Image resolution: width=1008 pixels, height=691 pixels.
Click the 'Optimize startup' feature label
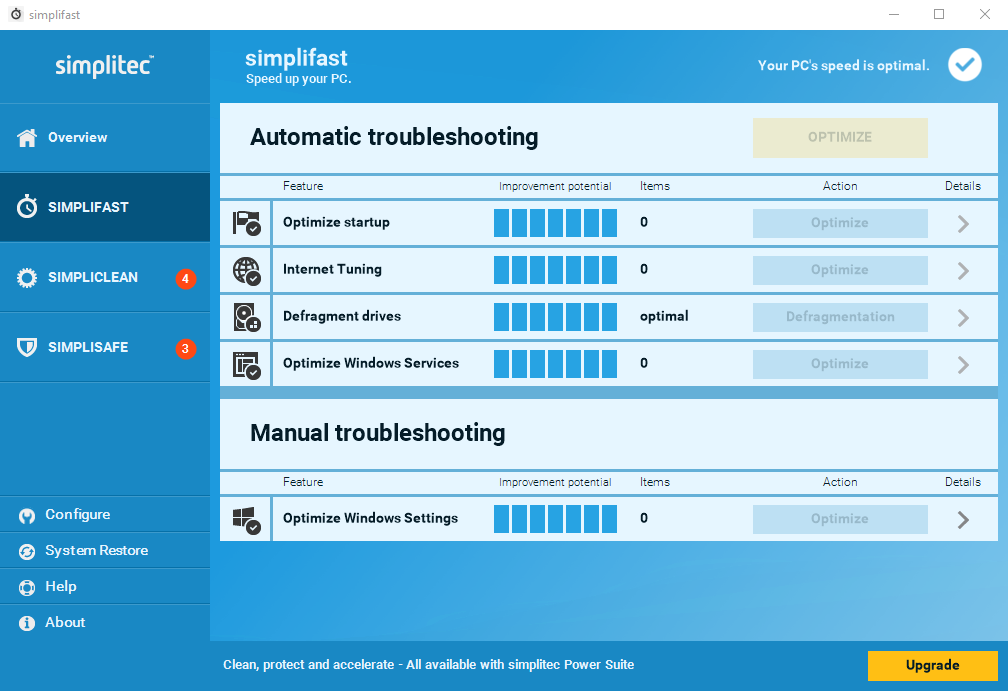coord(336,222)
